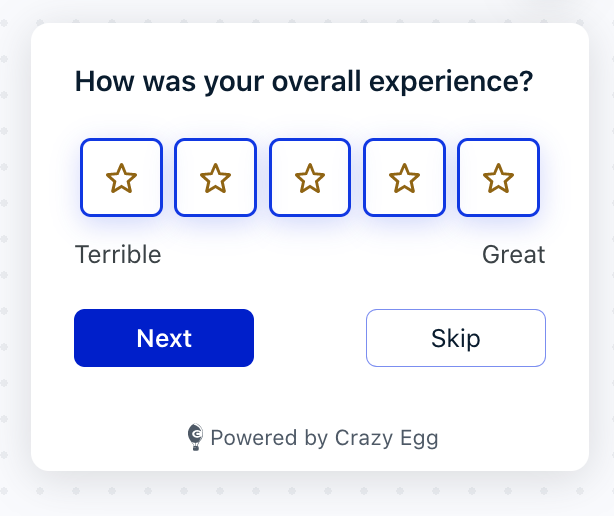Screen dimensions: 614x516
Task: Rate experience as lowest star near Terrible
Action: pos(121,177)
